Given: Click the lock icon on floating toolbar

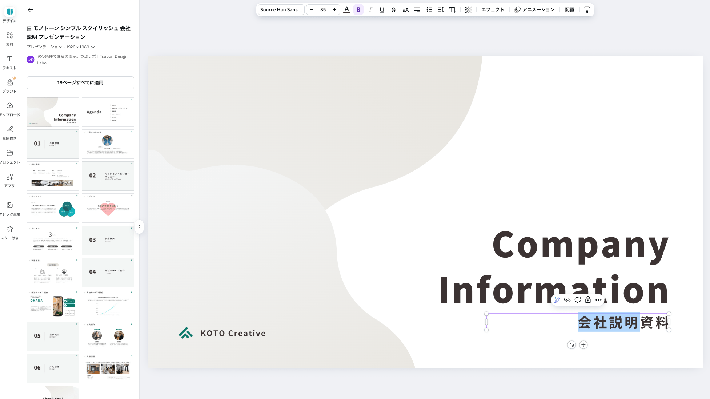Looking at the screenshot, I should pos(588,300).
